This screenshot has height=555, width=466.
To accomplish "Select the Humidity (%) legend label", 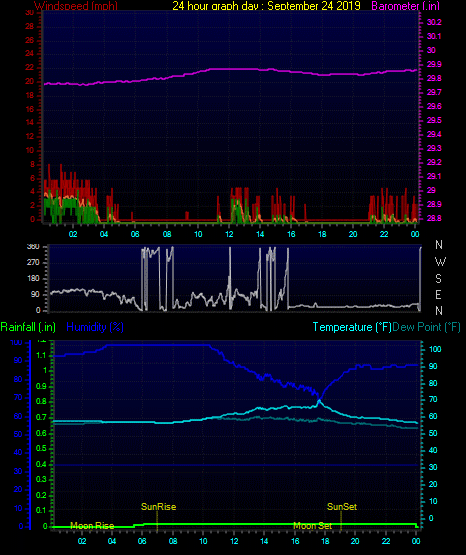I will click(x=95, y=327).
